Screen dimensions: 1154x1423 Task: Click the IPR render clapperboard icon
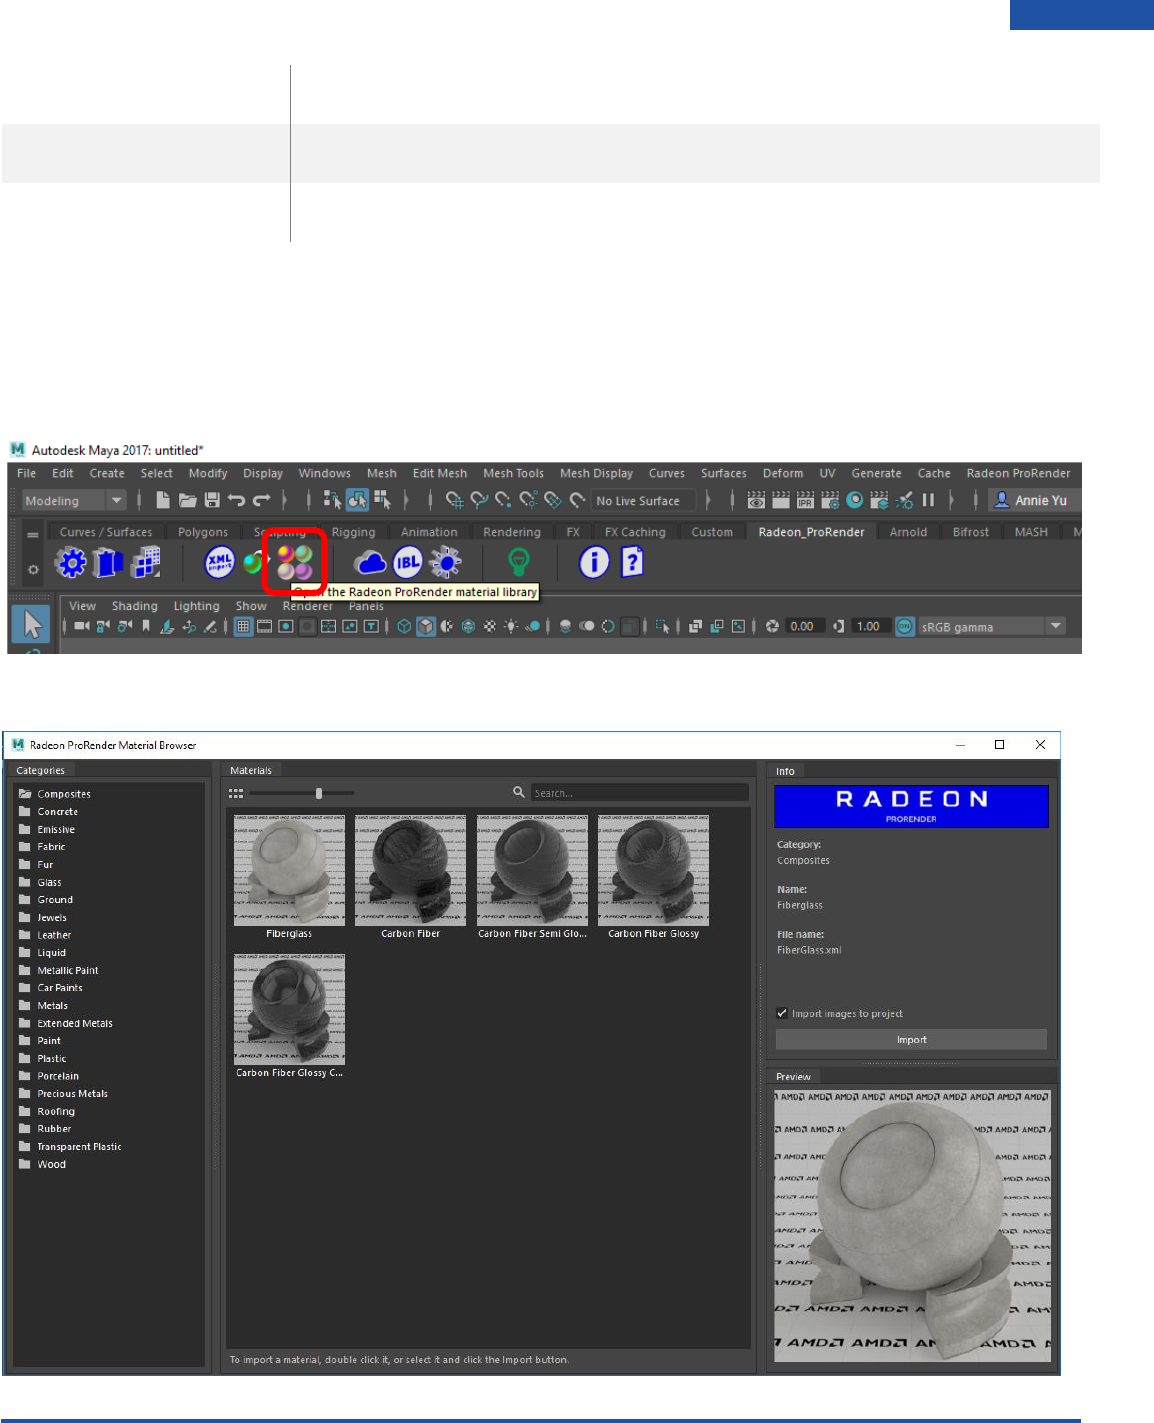point(805,500)
